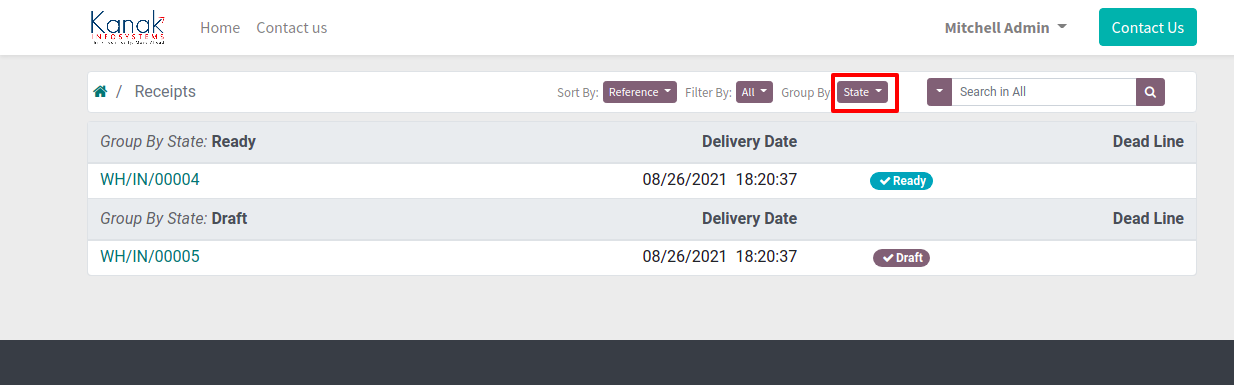Click the Draft status badge
1234x385 pixels.
coord(902,257)
